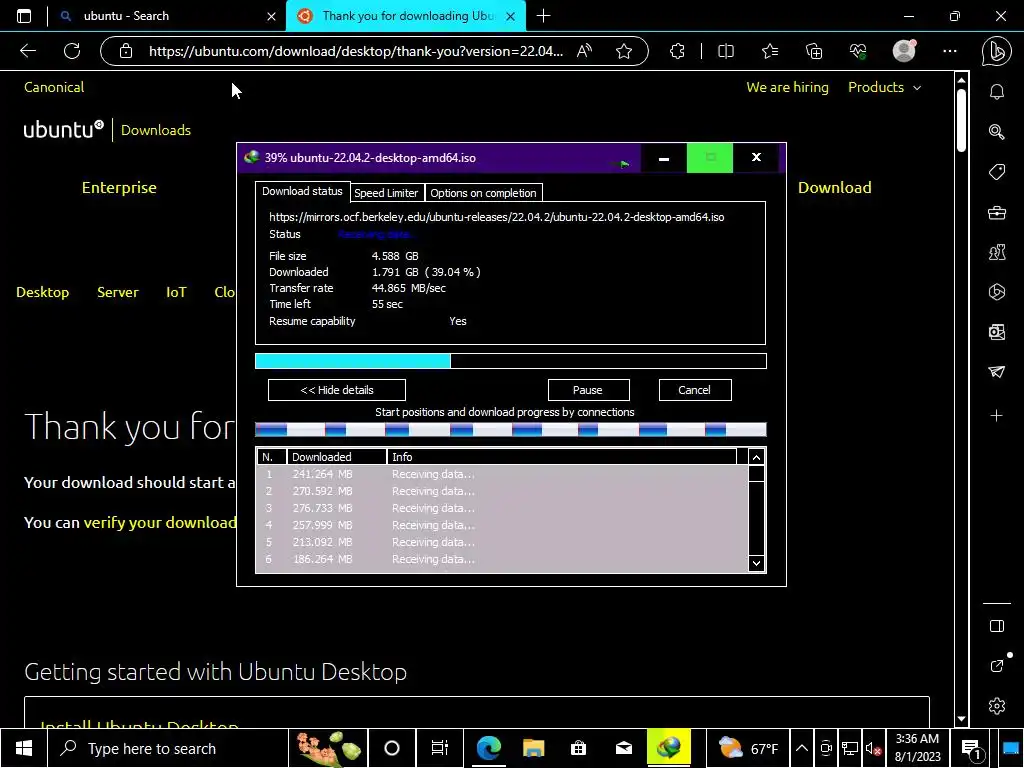This screenshot has height=768, width=1024.
Task: Open the Enterprise navigation item
Action: tap(119, 187)
